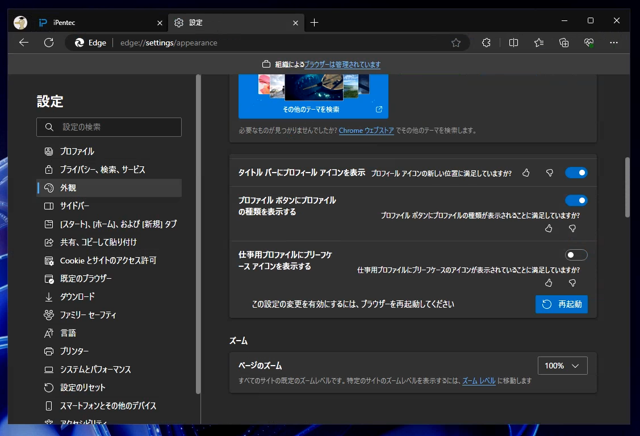The height and width of the screenshot is (436, 640).
Task: Open the Extensions puzzle icon
Action: [x=486, y=42]
